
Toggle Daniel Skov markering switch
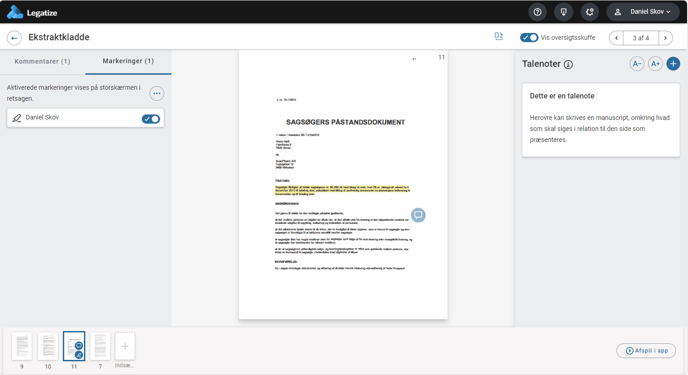(150, 119)
